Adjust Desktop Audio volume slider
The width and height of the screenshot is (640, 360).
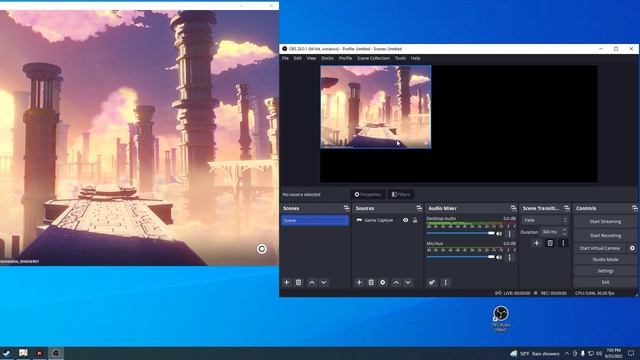pyautogui.click(x=460, y=233)
